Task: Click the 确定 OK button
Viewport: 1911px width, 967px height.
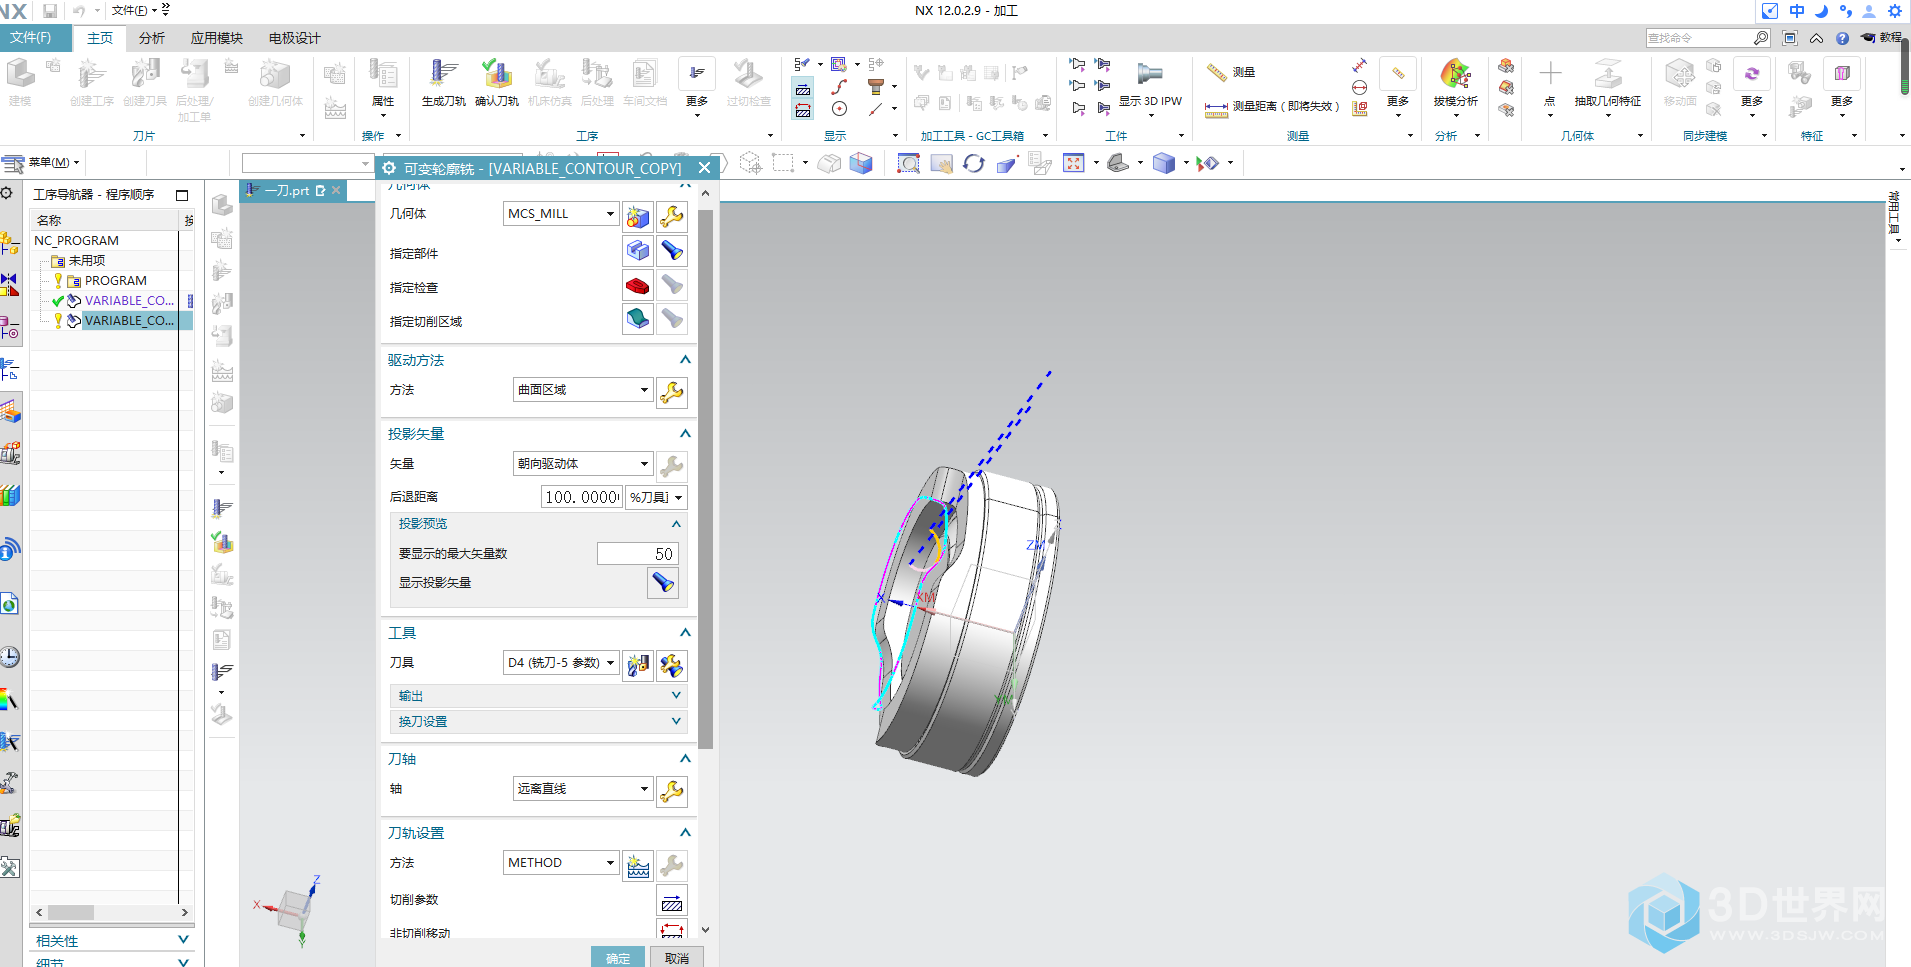Action: coord(618,957)
